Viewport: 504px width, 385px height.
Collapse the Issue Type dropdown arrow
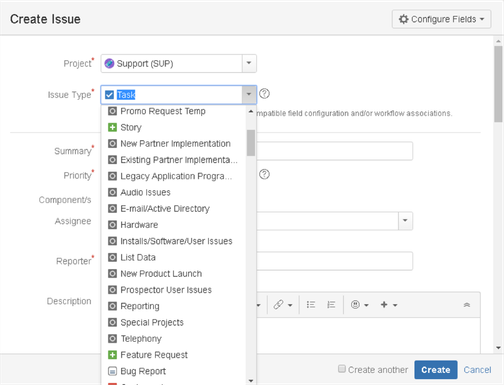coord(249,94)
